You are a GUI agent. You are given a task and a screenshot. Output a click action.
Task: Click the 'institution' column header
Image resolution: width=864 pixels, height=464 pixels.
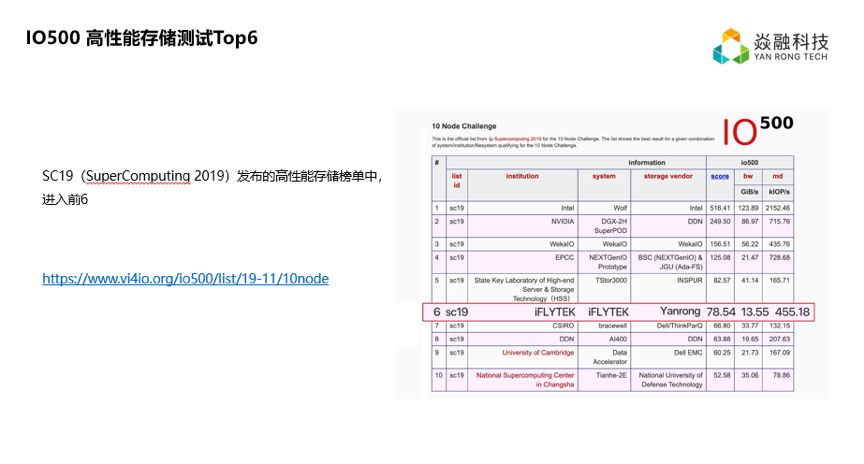[x=522, y=176]
